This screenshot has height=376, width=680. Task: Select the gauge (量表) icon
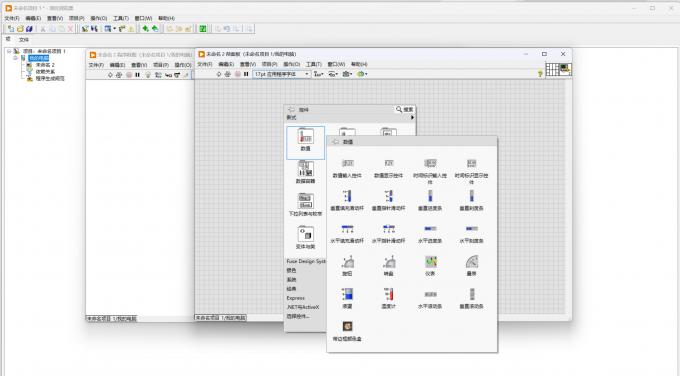(x=471, y=262)
